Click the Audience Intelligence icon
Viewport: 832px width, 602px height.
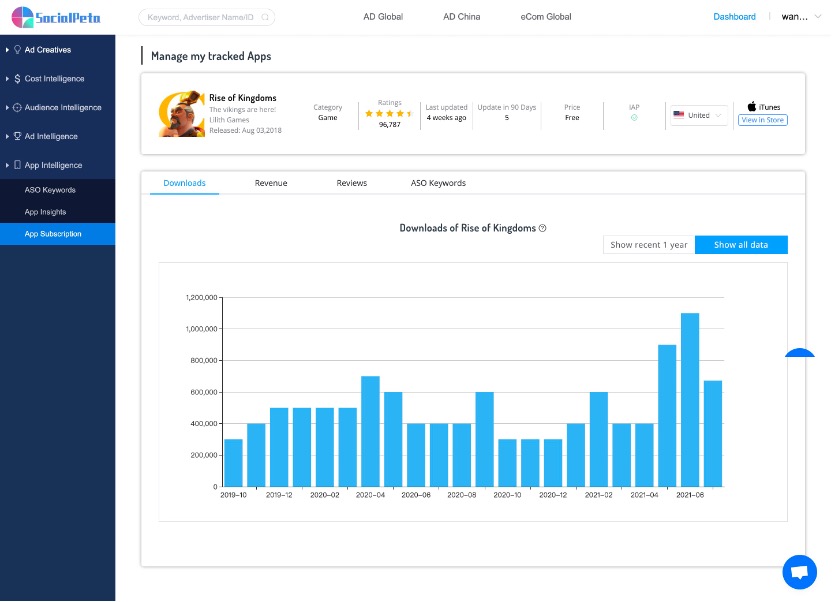pyautogui.click(x=17, y=108)
